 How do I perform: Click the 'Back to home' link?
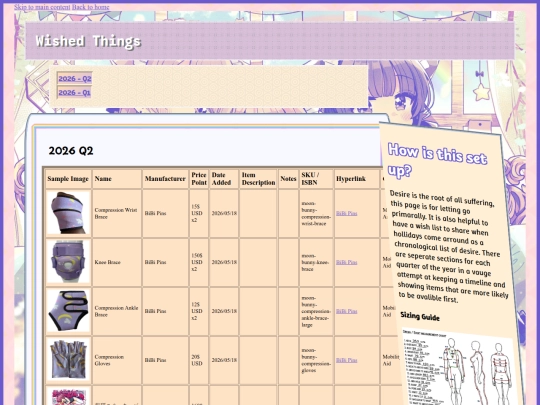tap(91, 7)
